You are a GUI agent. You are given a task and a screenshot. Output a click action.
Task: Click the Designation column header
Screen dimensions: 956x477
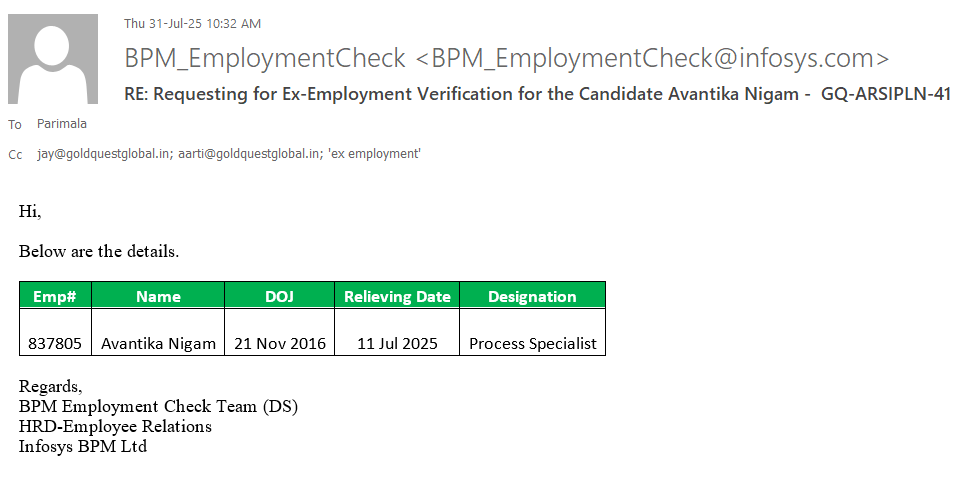tap(532, 296)
